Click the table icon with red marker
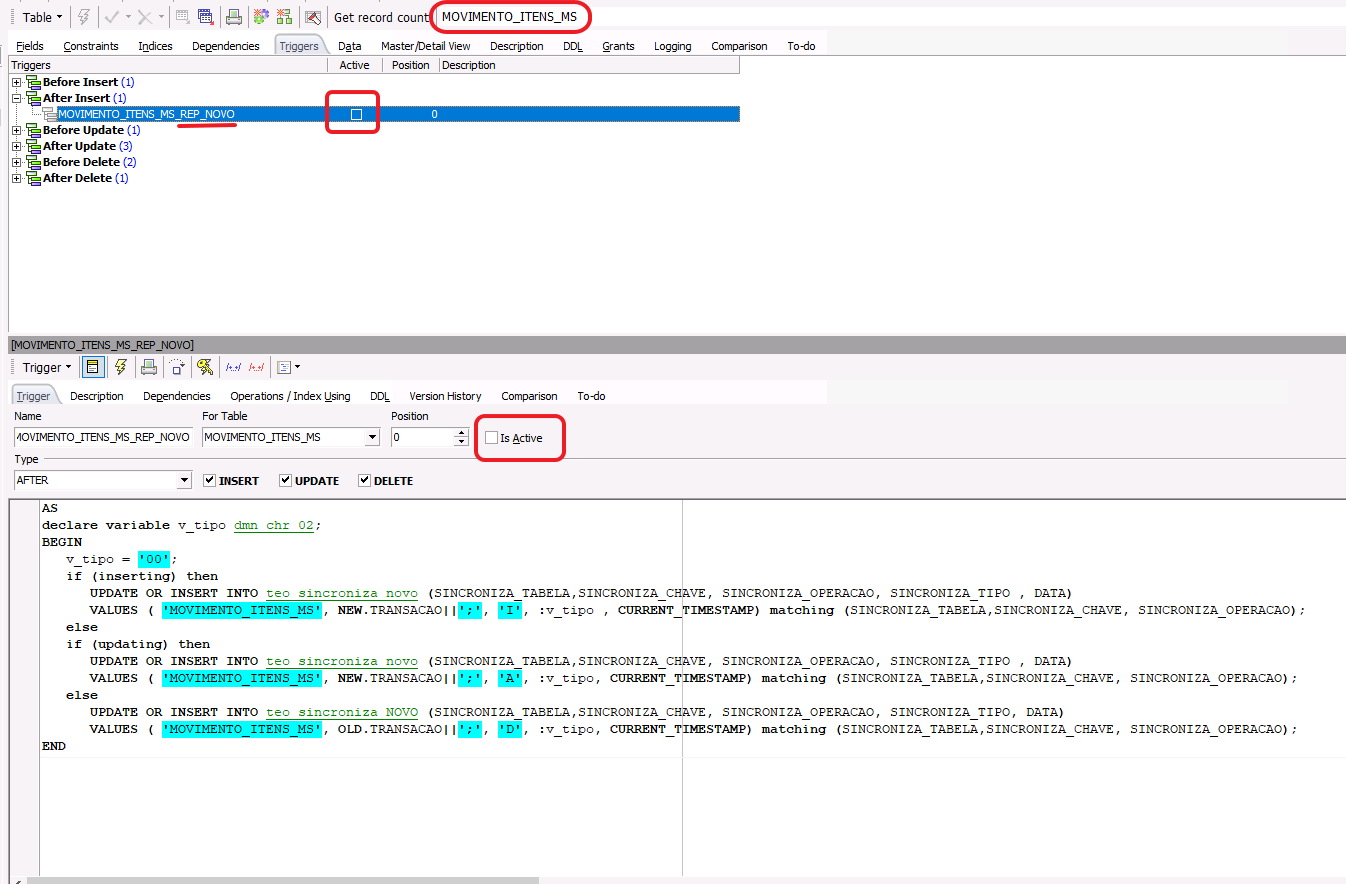Screen dimensions: 1346x884 click(x=205, y=17)
